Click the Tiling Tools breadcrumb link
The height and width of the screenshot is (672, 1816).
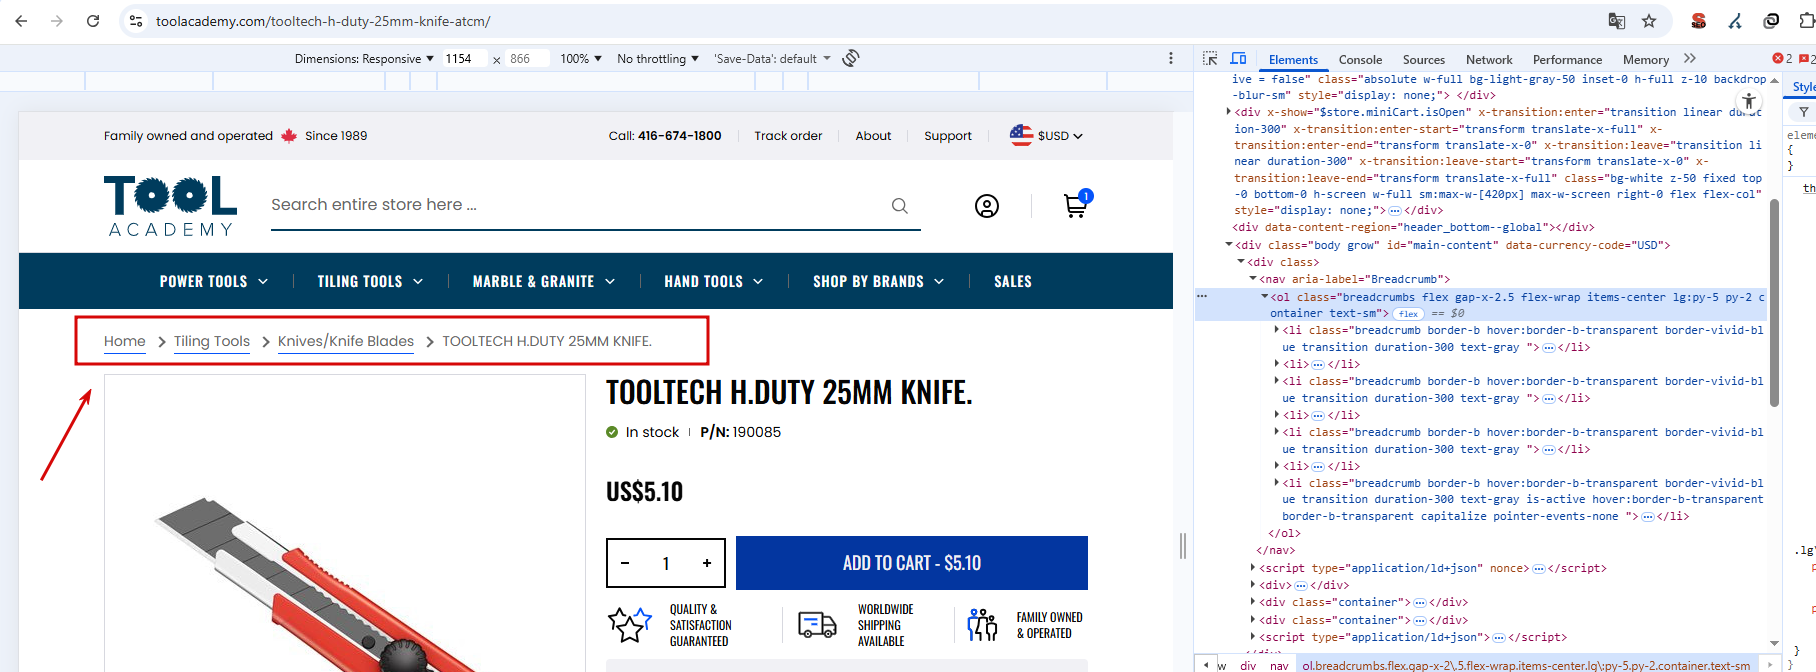(212, 341)
